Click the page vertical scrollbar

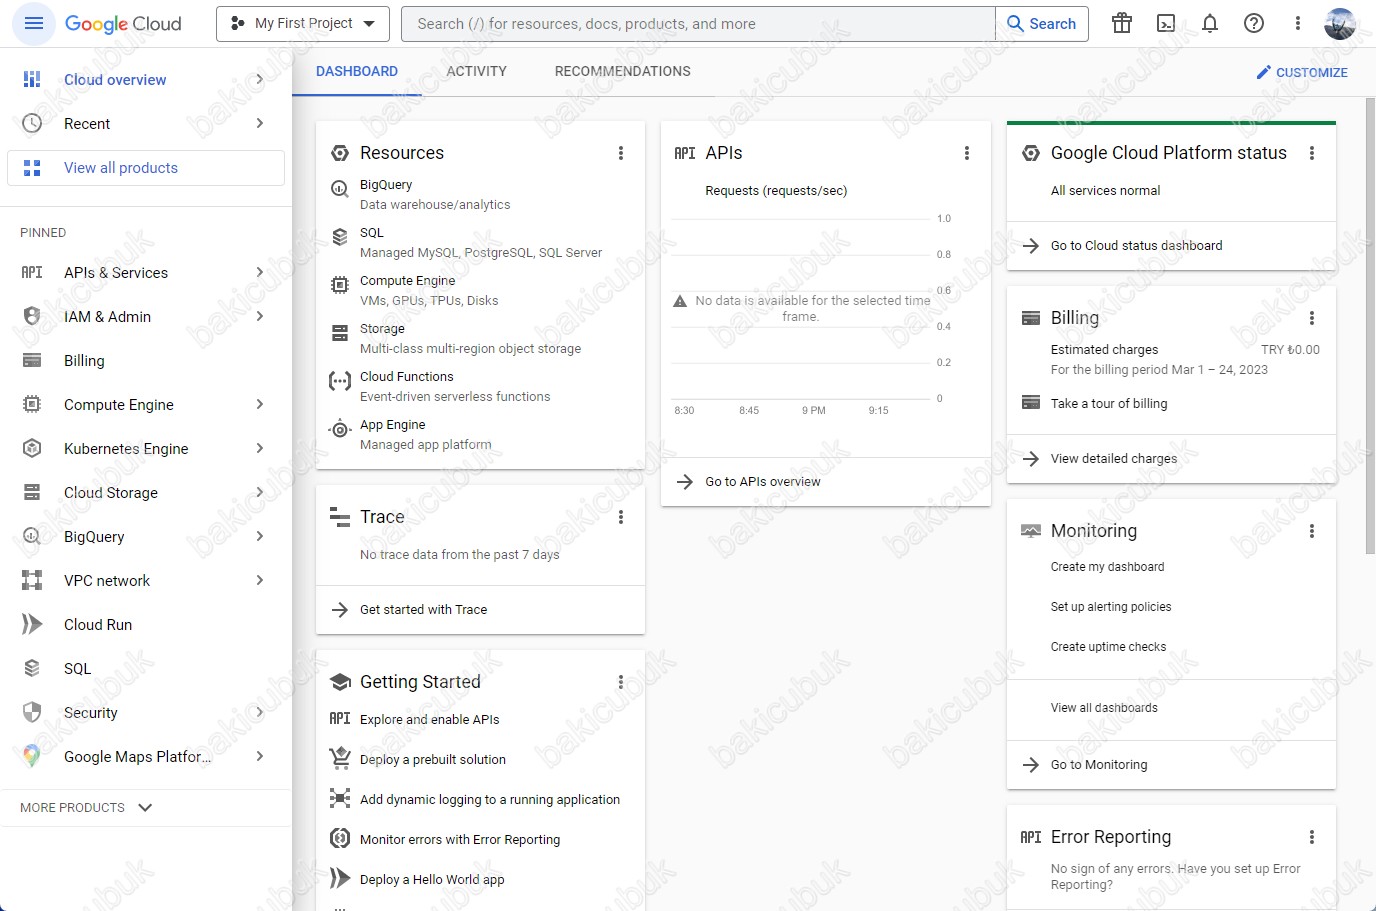click(1370, 325)
